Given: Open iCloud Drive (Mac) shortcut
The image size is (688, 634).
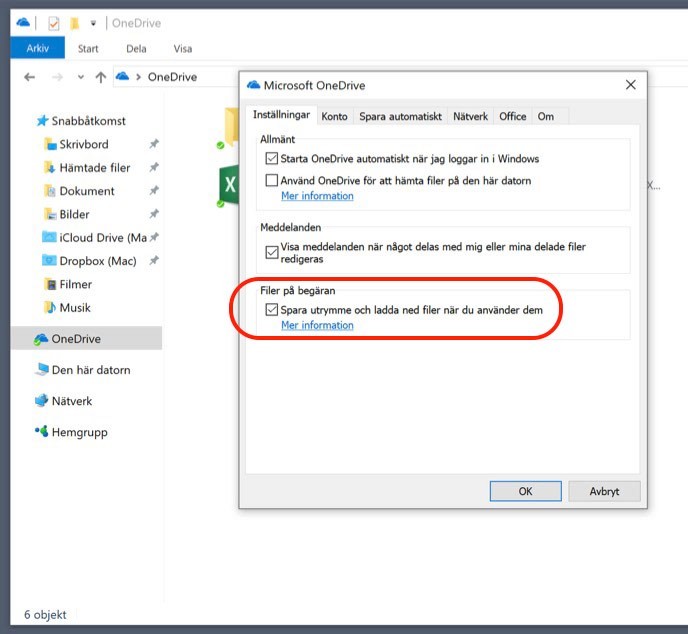Looking at the screenshot, I should (x=103, y=237).
